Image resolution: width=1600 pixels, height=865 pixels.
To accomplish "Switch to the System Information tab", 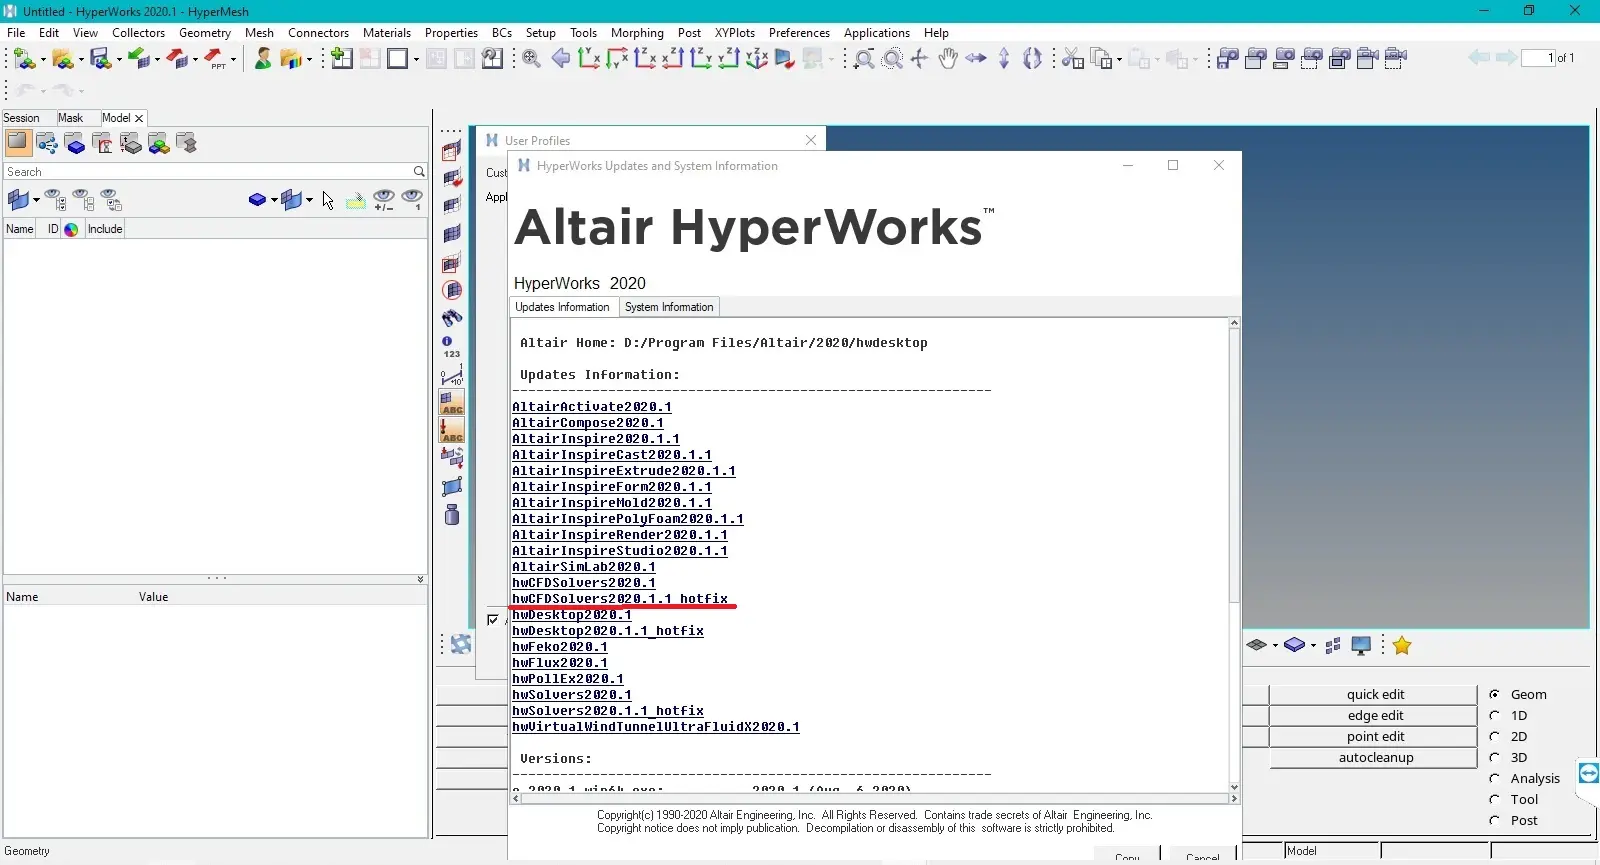I will point(669,307).
